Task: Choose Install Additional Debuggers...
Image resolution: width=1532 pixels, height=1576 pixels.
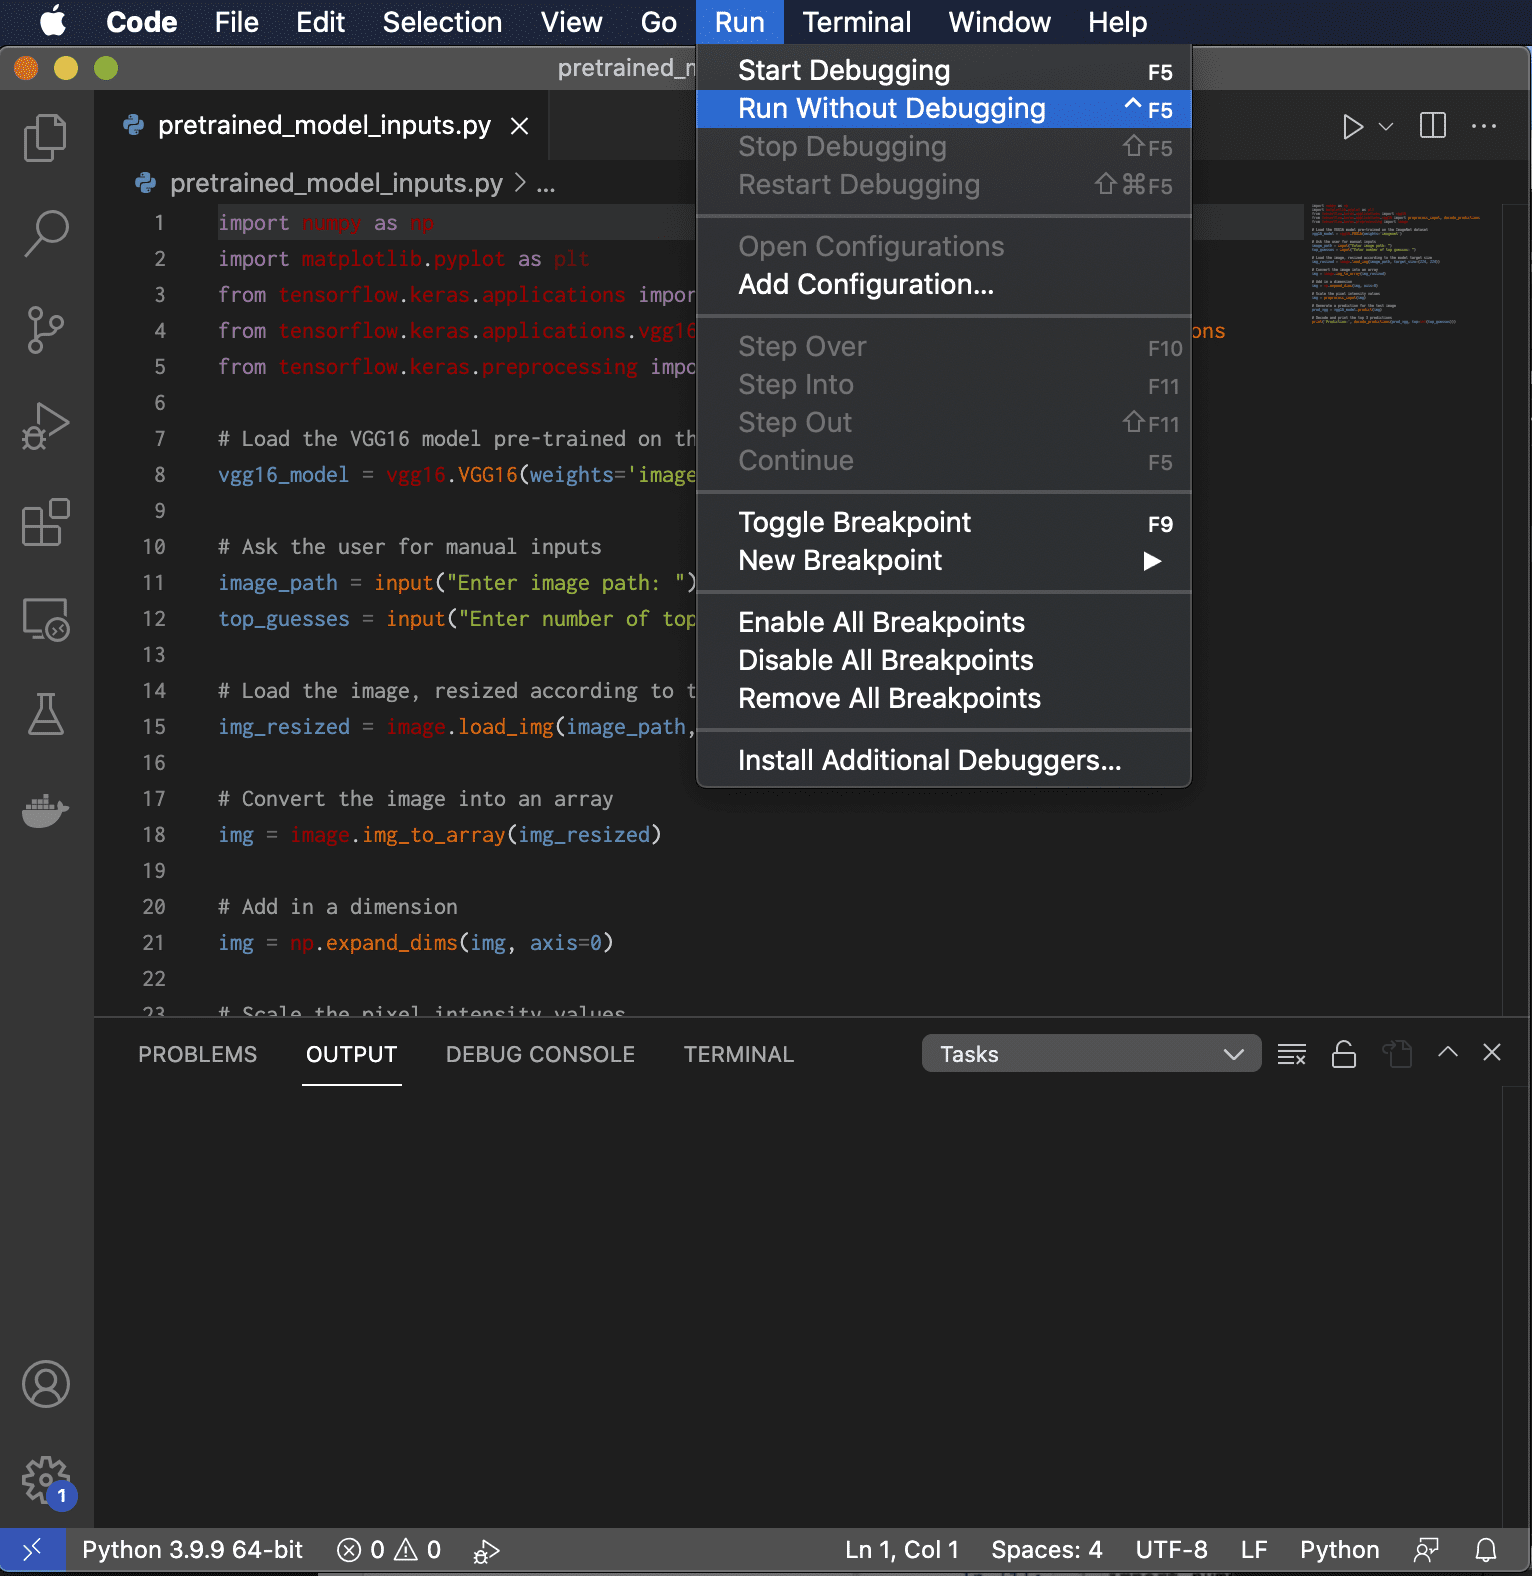Action: click(x=943, y=761)
